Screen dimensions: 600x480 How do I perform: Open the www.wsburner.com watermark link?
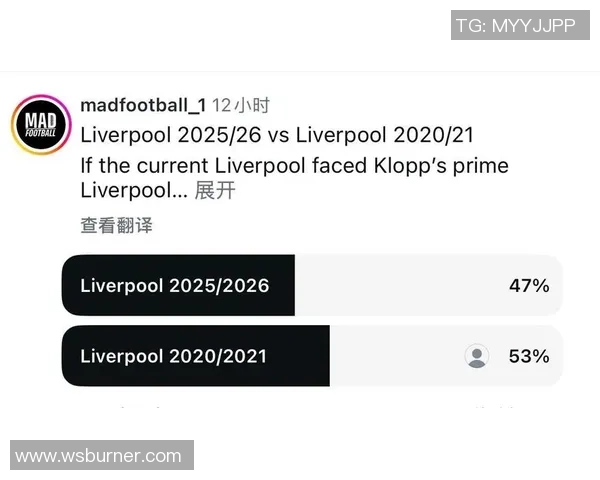tap(99, 456)
